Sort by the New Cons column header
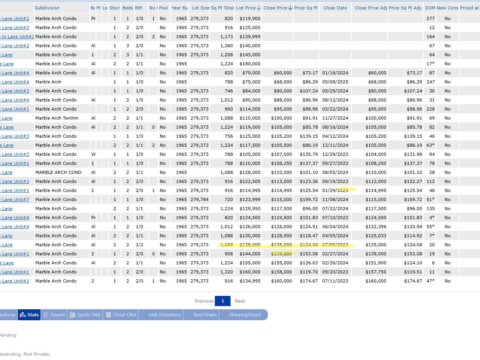480x360 pixels. (447, 8)
